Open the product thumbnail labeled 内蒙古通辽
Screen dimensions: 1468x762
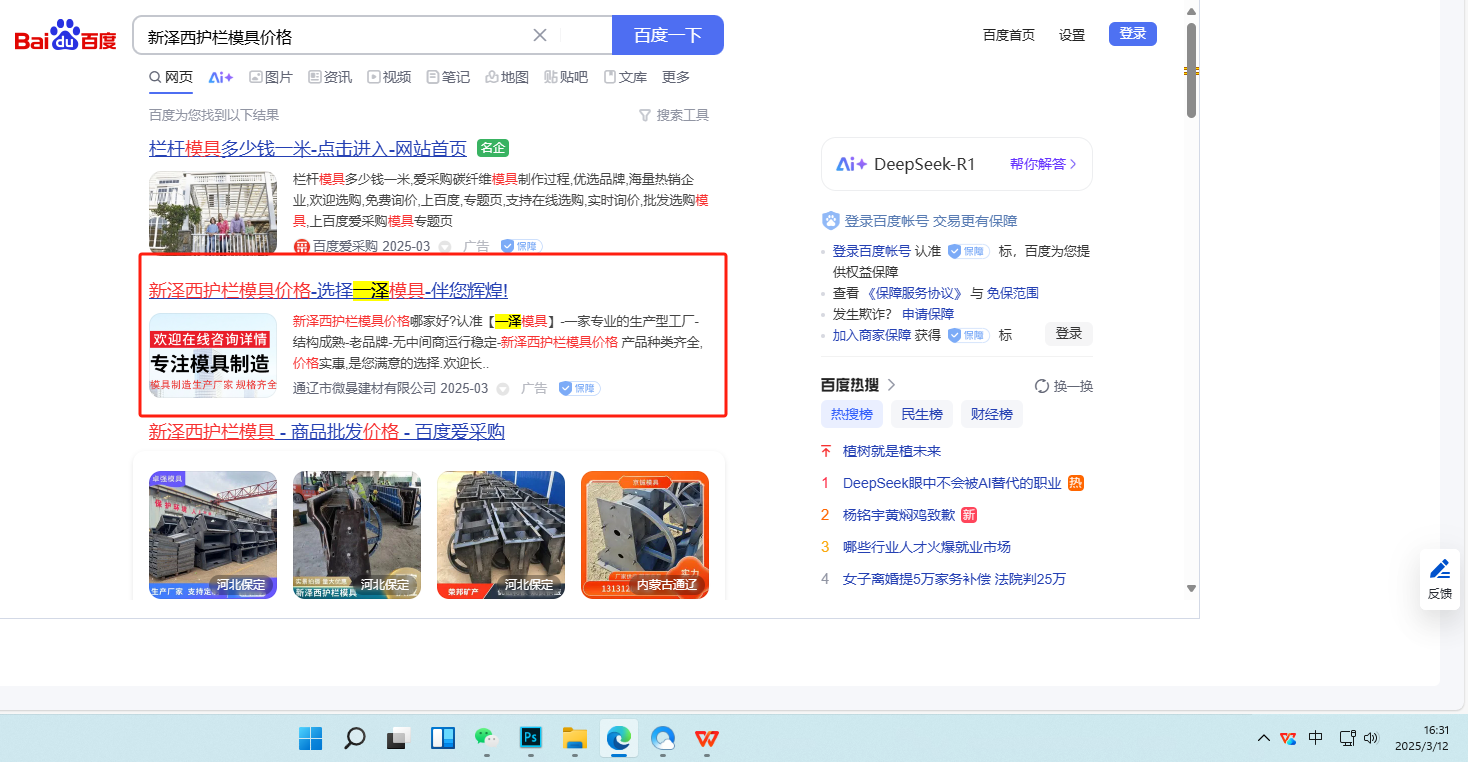[645, 535]
